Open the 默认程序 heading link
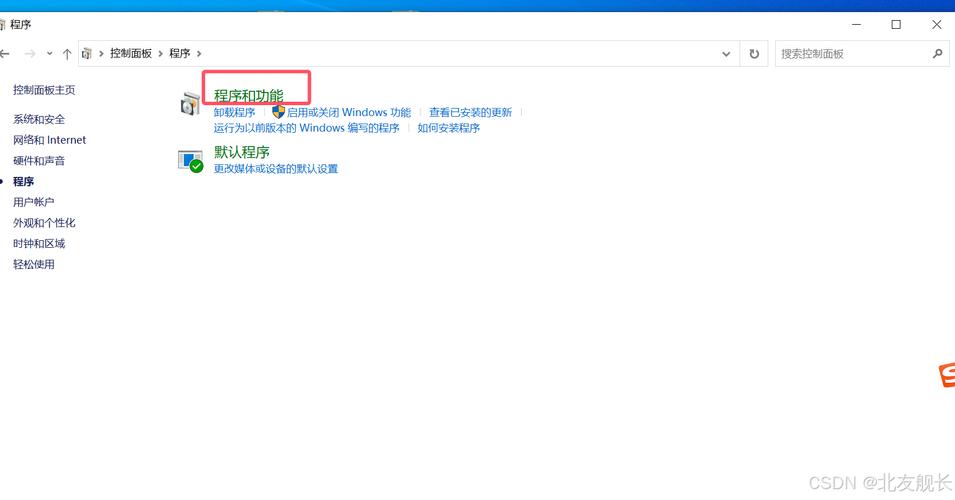The image size is (955, 500). coord(242,152)
